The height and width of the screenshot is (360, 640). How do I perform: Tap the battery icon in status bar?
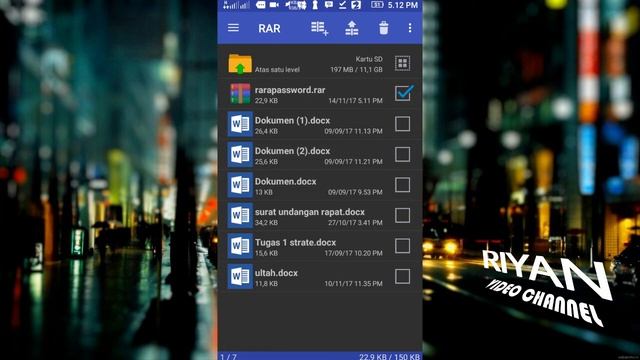(377, 5)
